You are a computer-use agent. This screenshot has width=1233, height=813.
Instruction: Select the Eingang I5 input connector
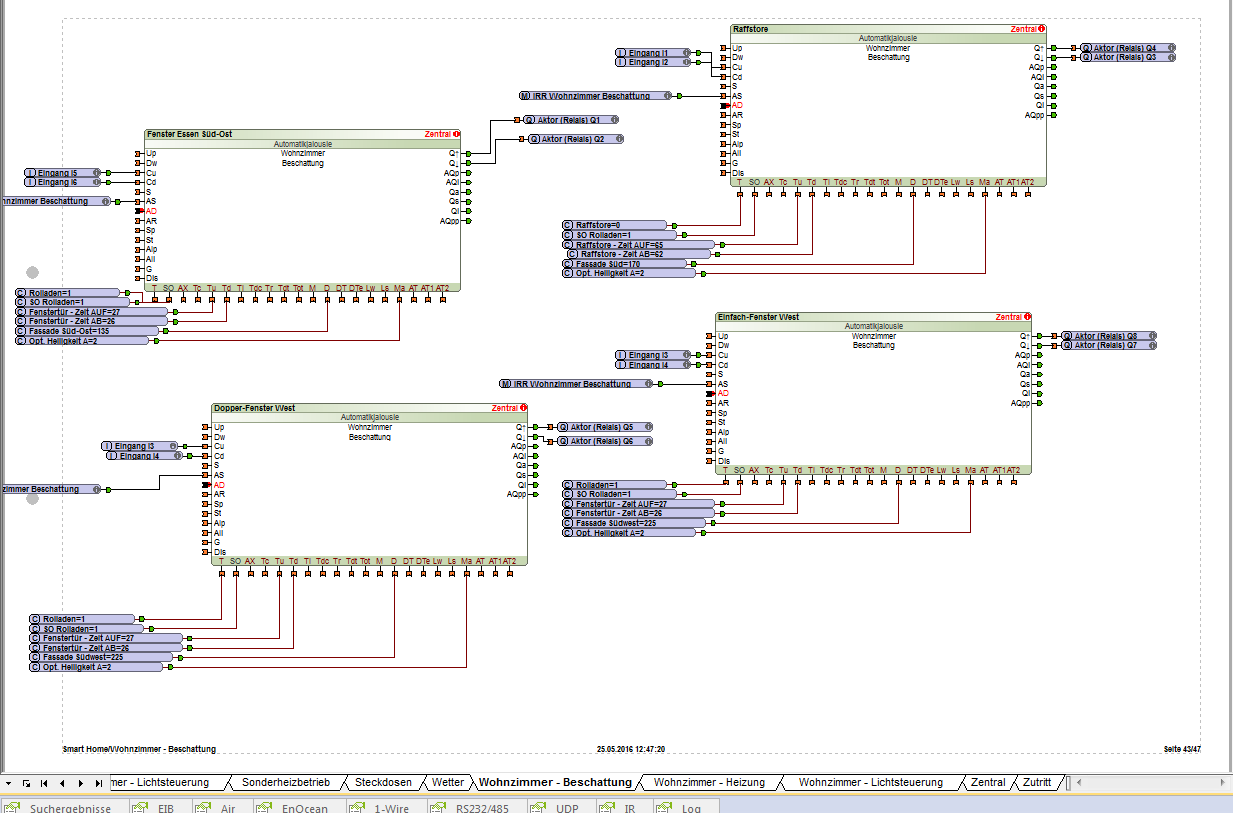[x=63, y=173]
